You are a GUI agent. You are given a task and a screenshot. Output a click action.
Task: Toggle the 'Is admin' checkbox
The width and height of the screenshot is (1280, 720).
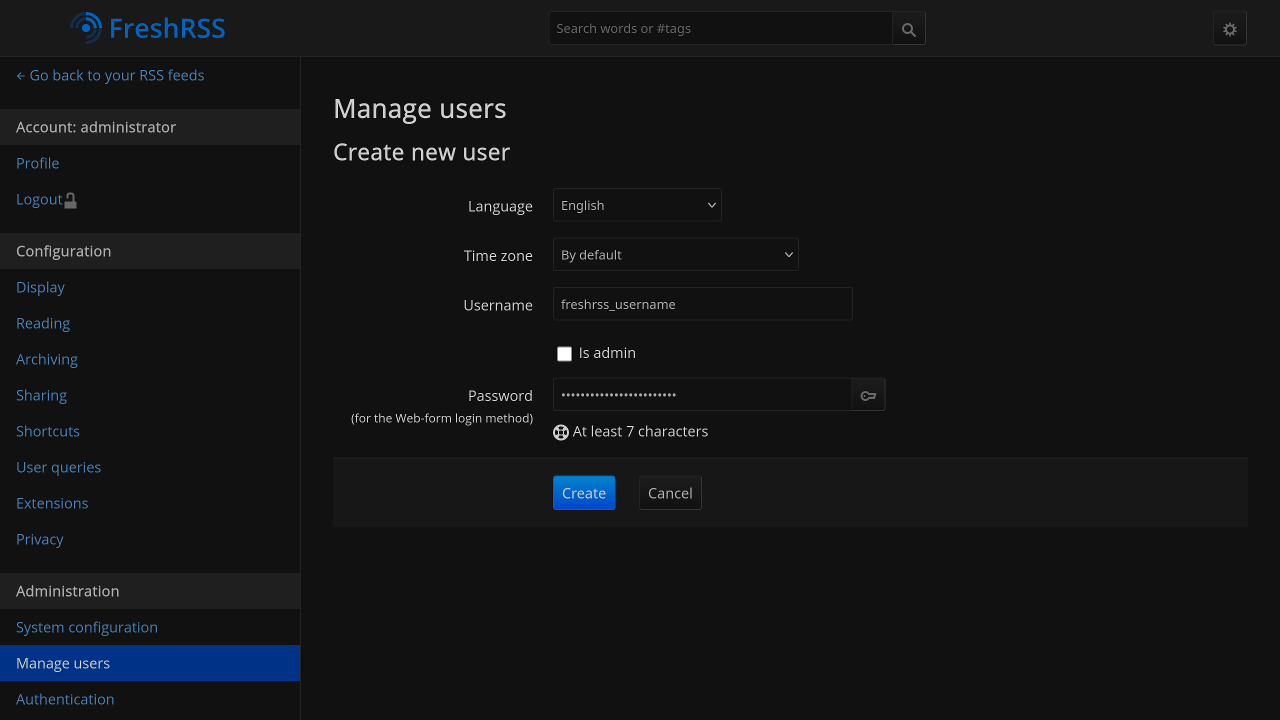coord(564,353)
